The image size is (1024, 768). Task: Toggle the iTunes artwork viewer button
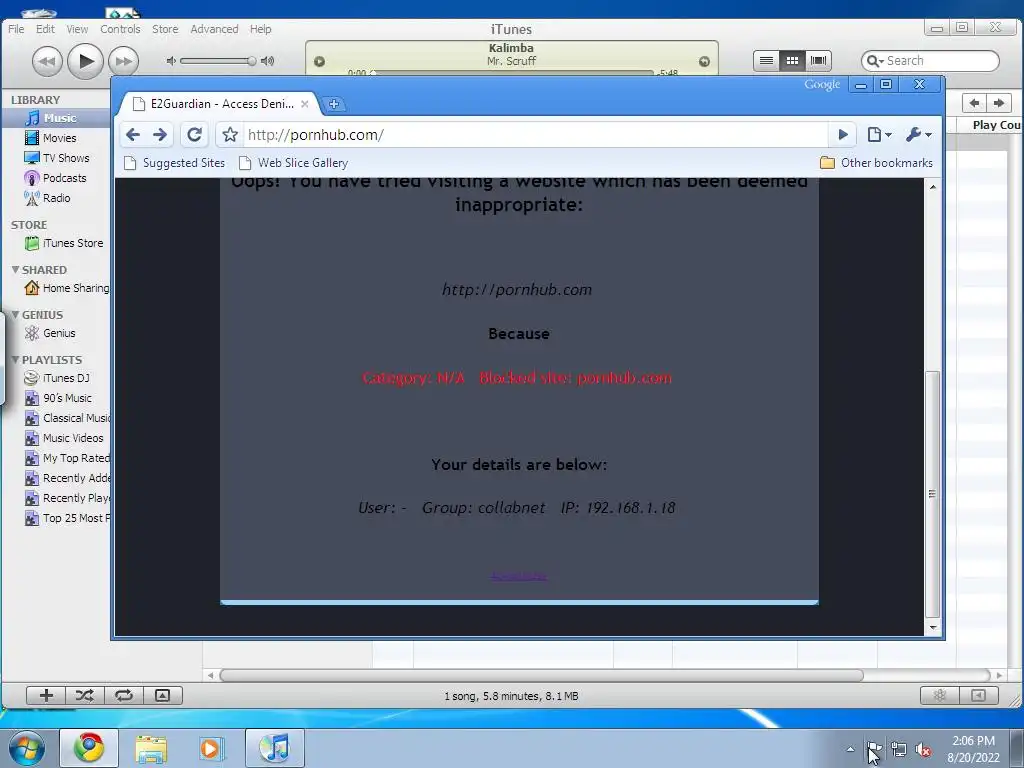pos(163,696)
